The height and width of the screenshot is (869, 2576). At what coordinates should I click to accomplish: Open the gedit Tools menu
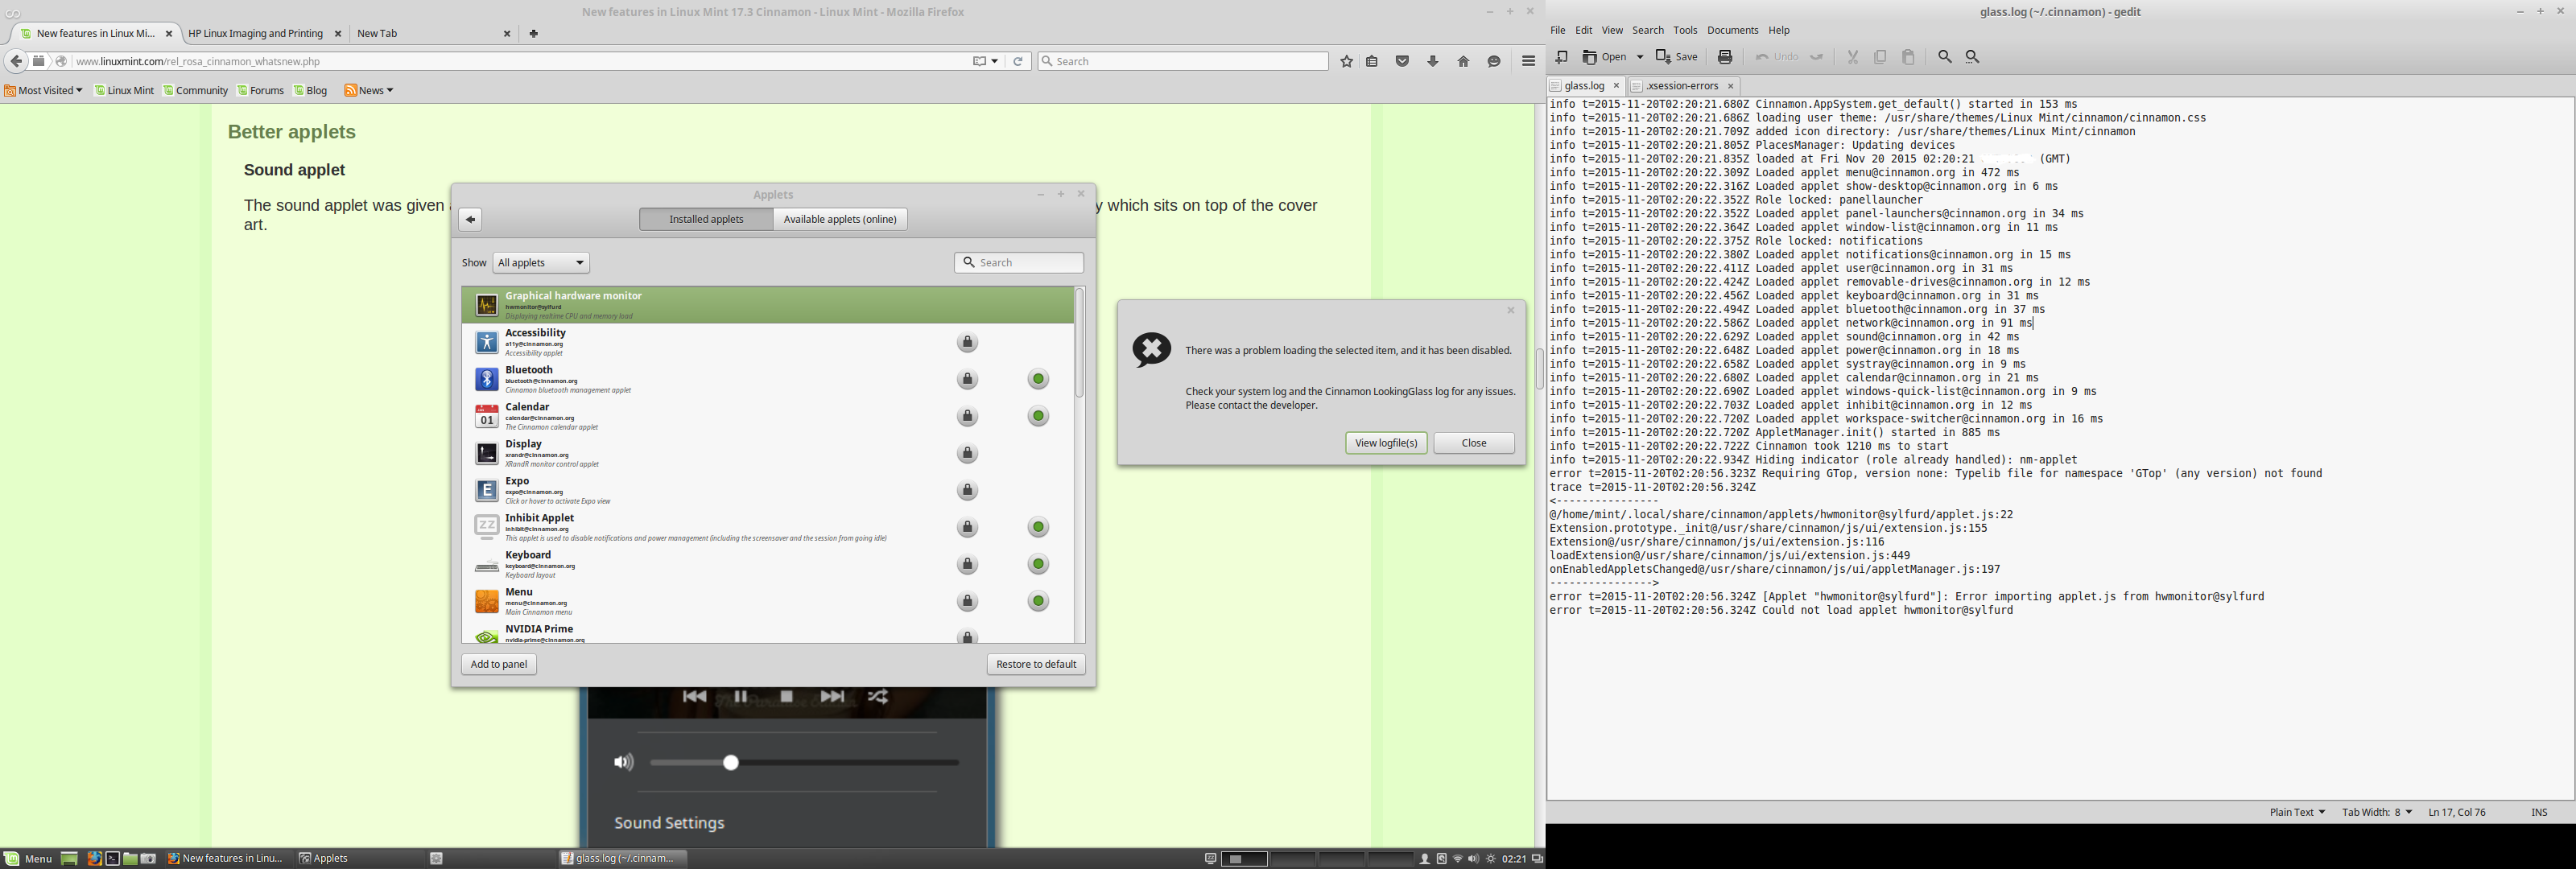pos(1686,30)
